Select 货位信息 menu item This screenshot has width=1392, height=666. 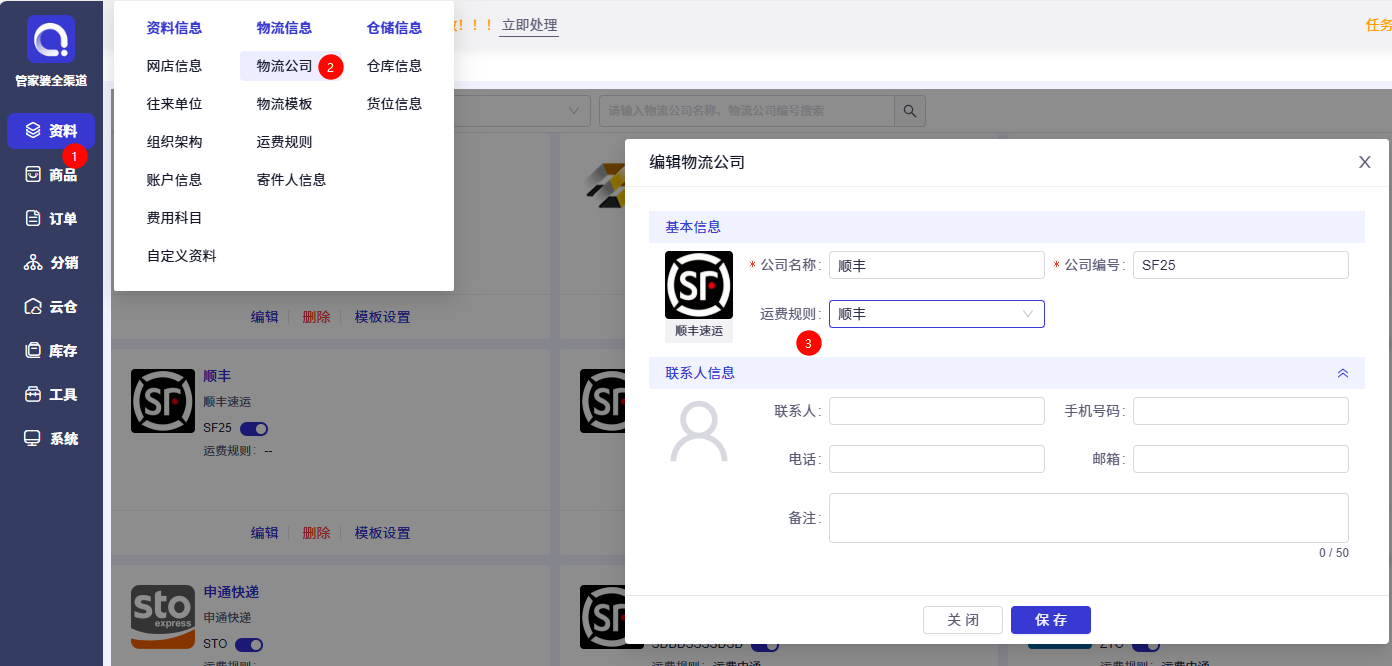(394, 104)
